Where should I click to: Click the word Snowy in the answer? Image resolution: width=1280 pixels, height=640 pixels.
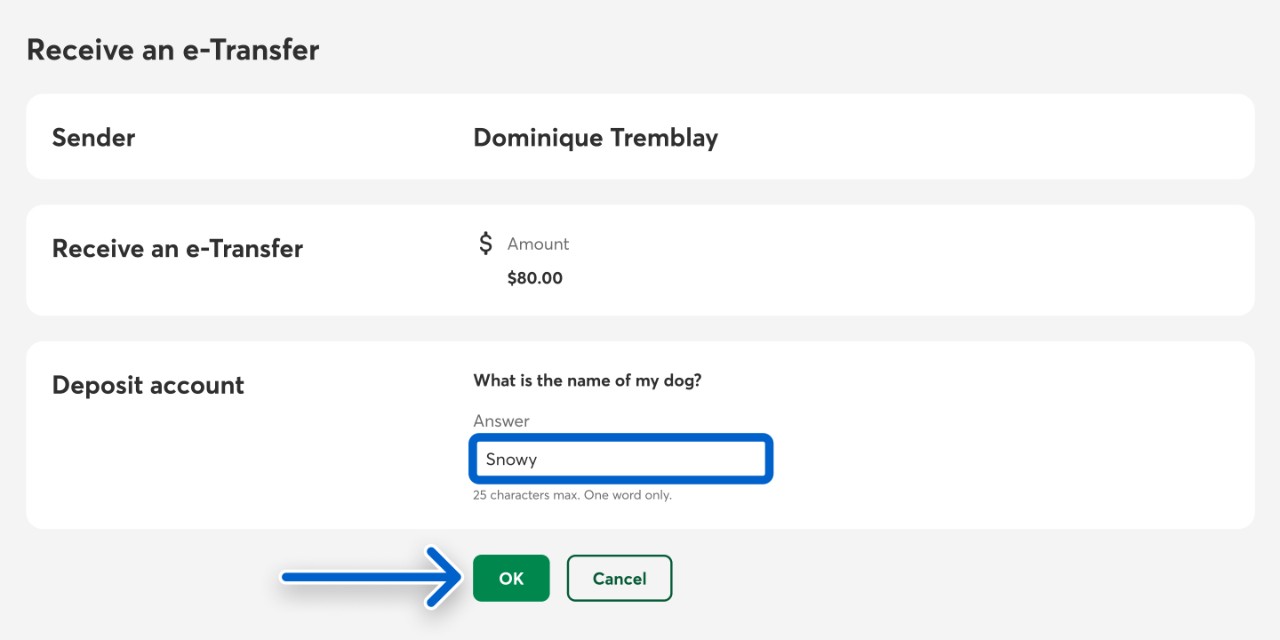point(511,459)
